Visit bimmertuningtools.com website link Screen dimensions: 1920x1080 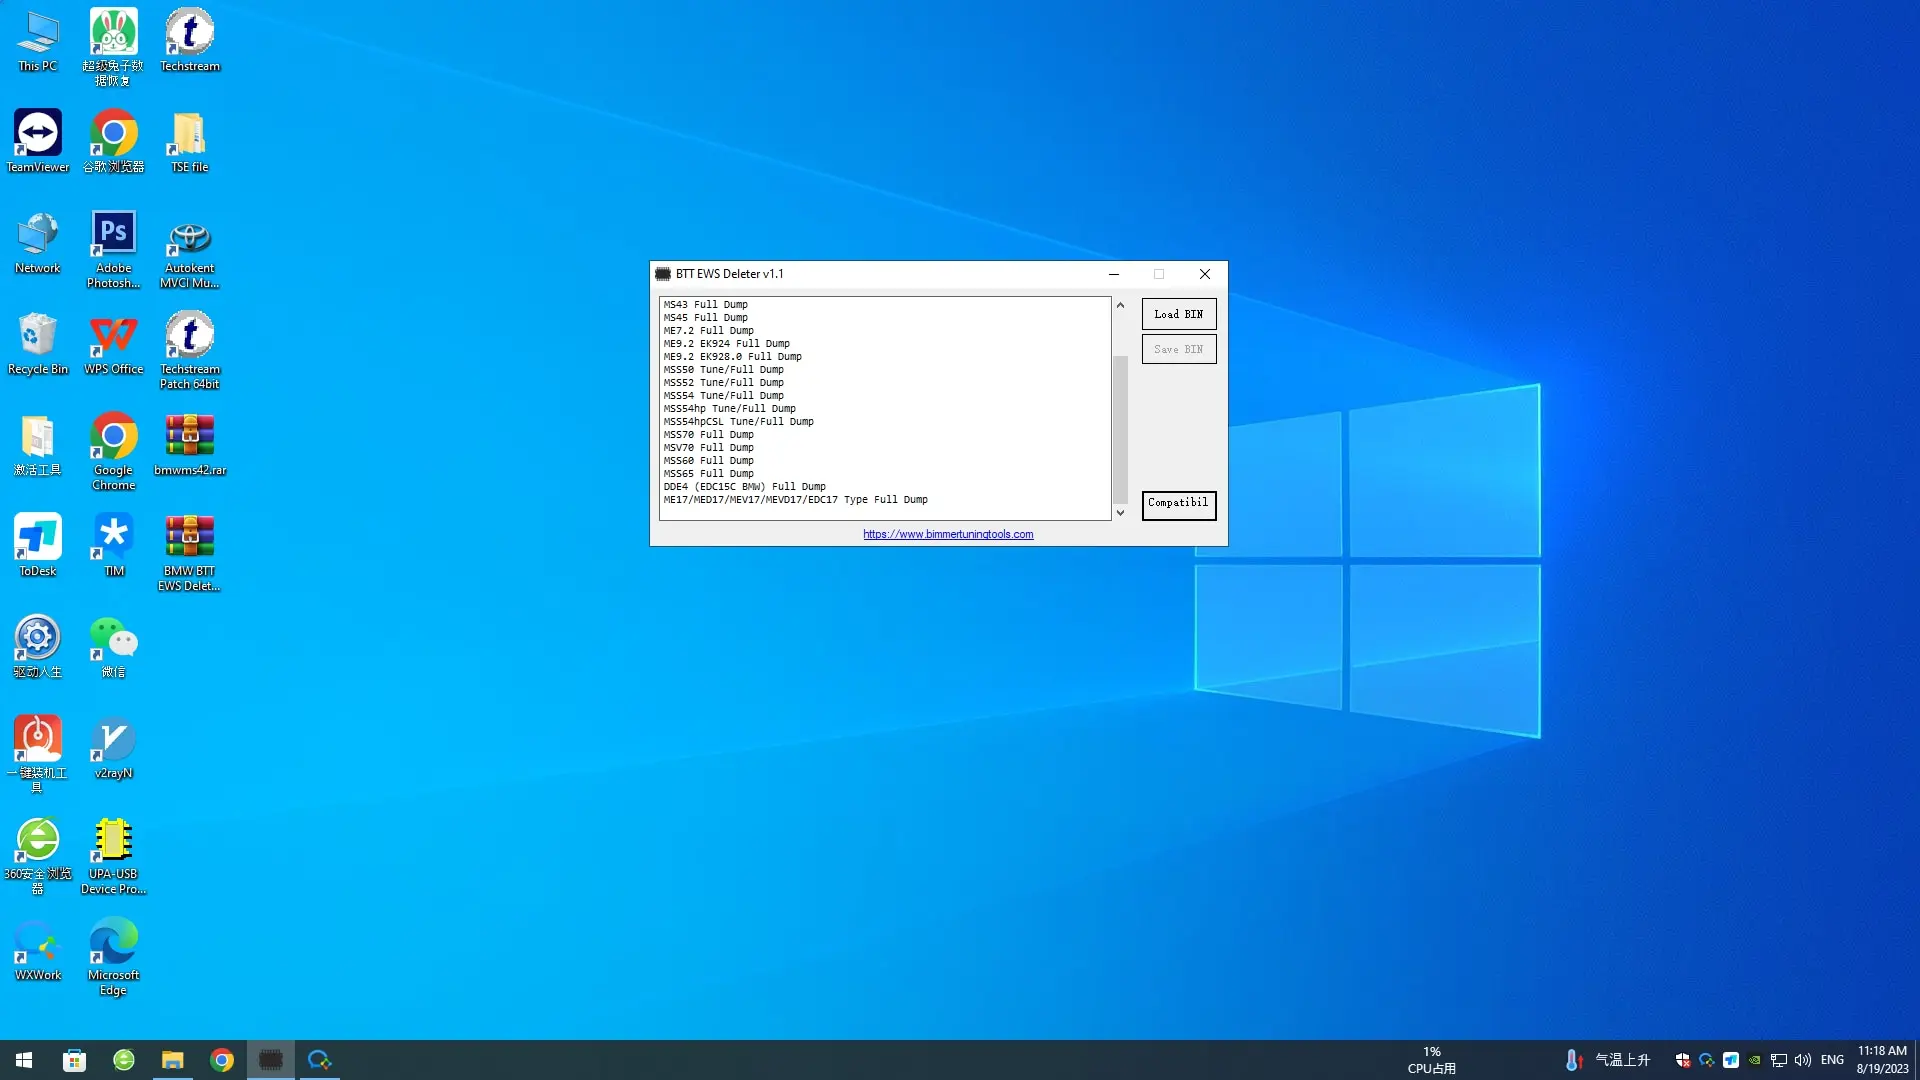(x=948, y=534)
